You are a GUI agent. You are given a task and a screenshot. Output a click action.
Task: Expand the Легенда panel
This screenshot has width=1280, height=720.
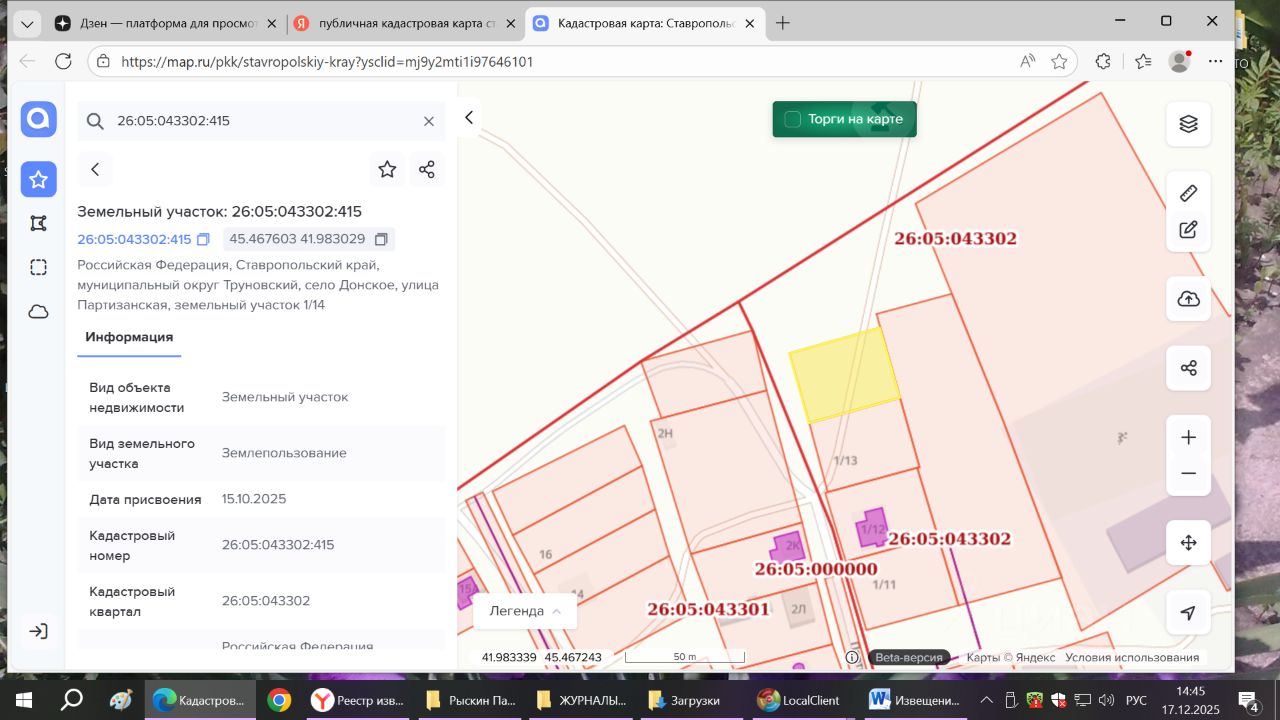click(x=525, y=611)
